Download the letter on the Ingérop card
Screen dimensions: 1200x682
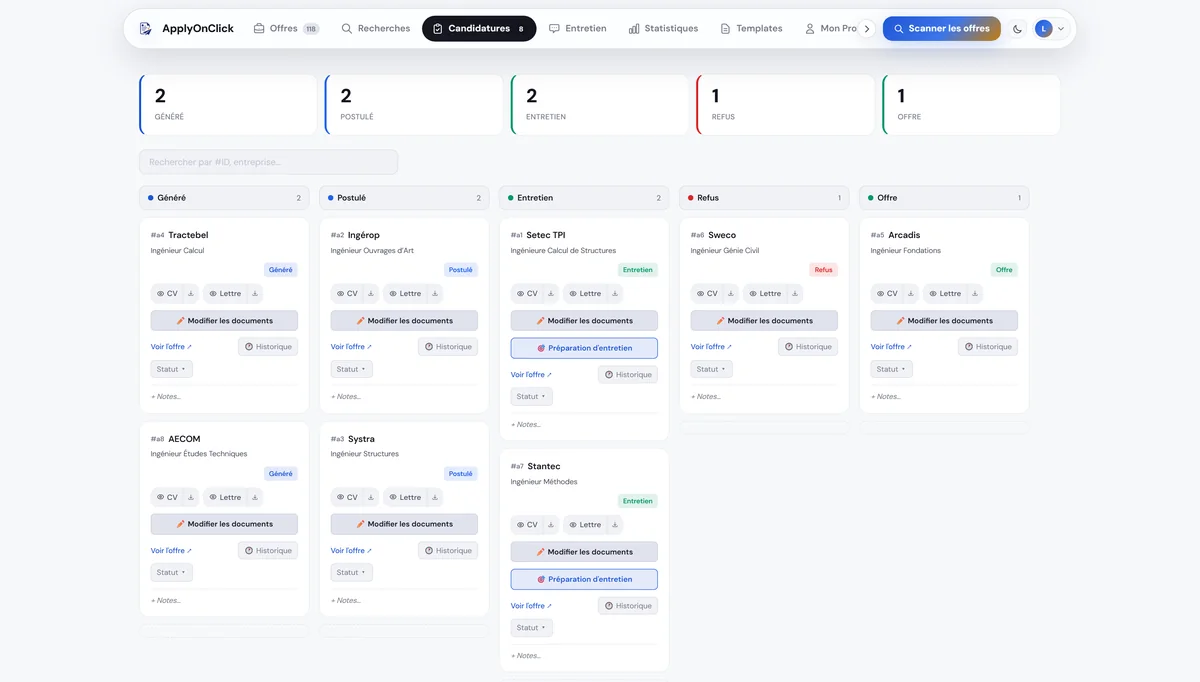tap(435, 294)
